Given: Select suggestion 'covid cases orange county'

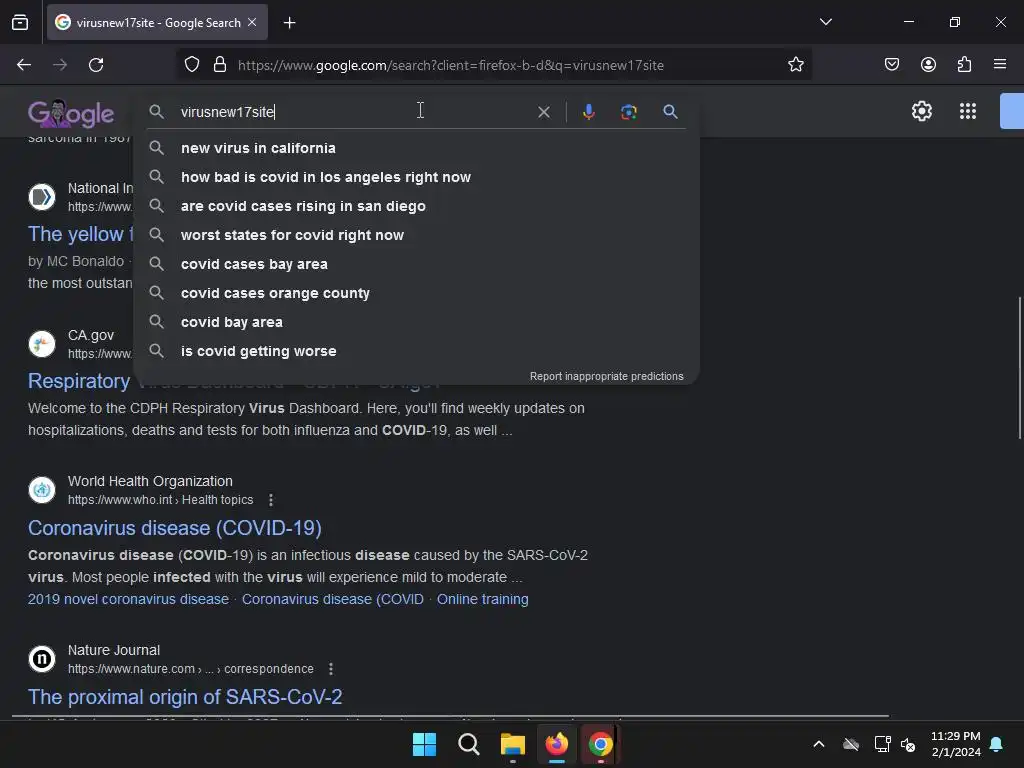Looking at the screenshot, I should 416,293.
